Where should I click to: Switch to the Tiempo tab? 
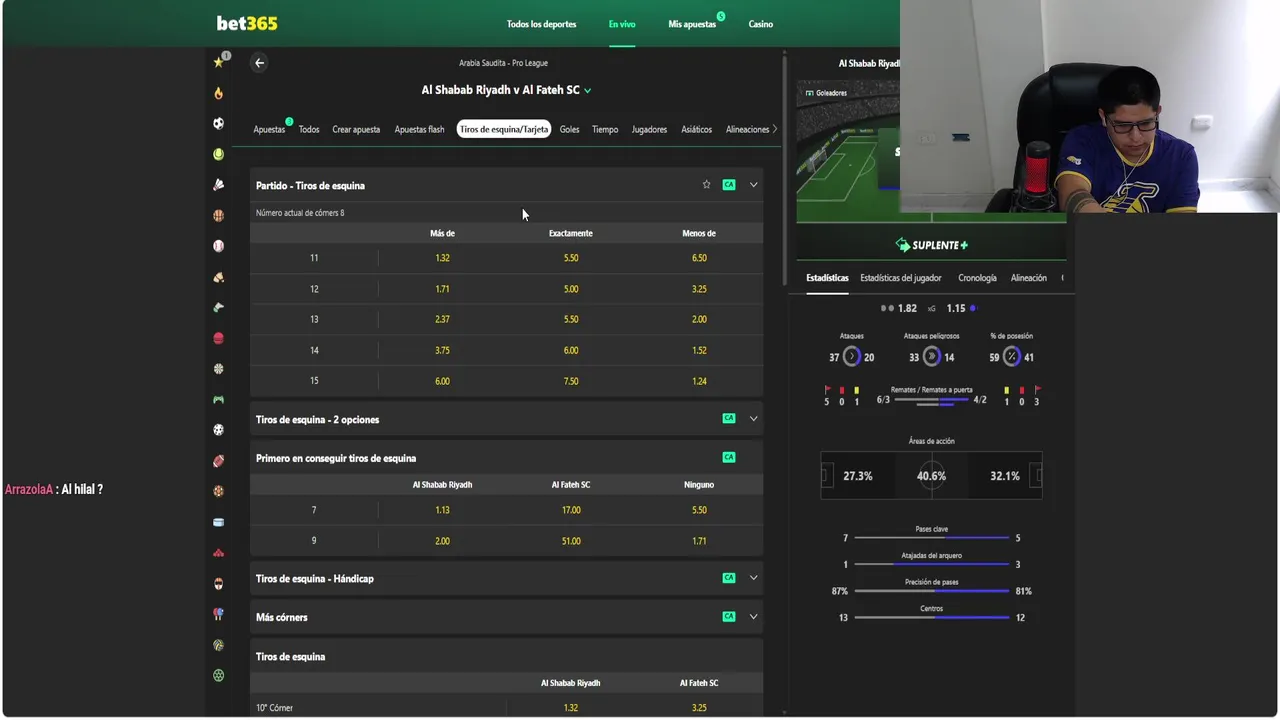(x=605, y=129)
